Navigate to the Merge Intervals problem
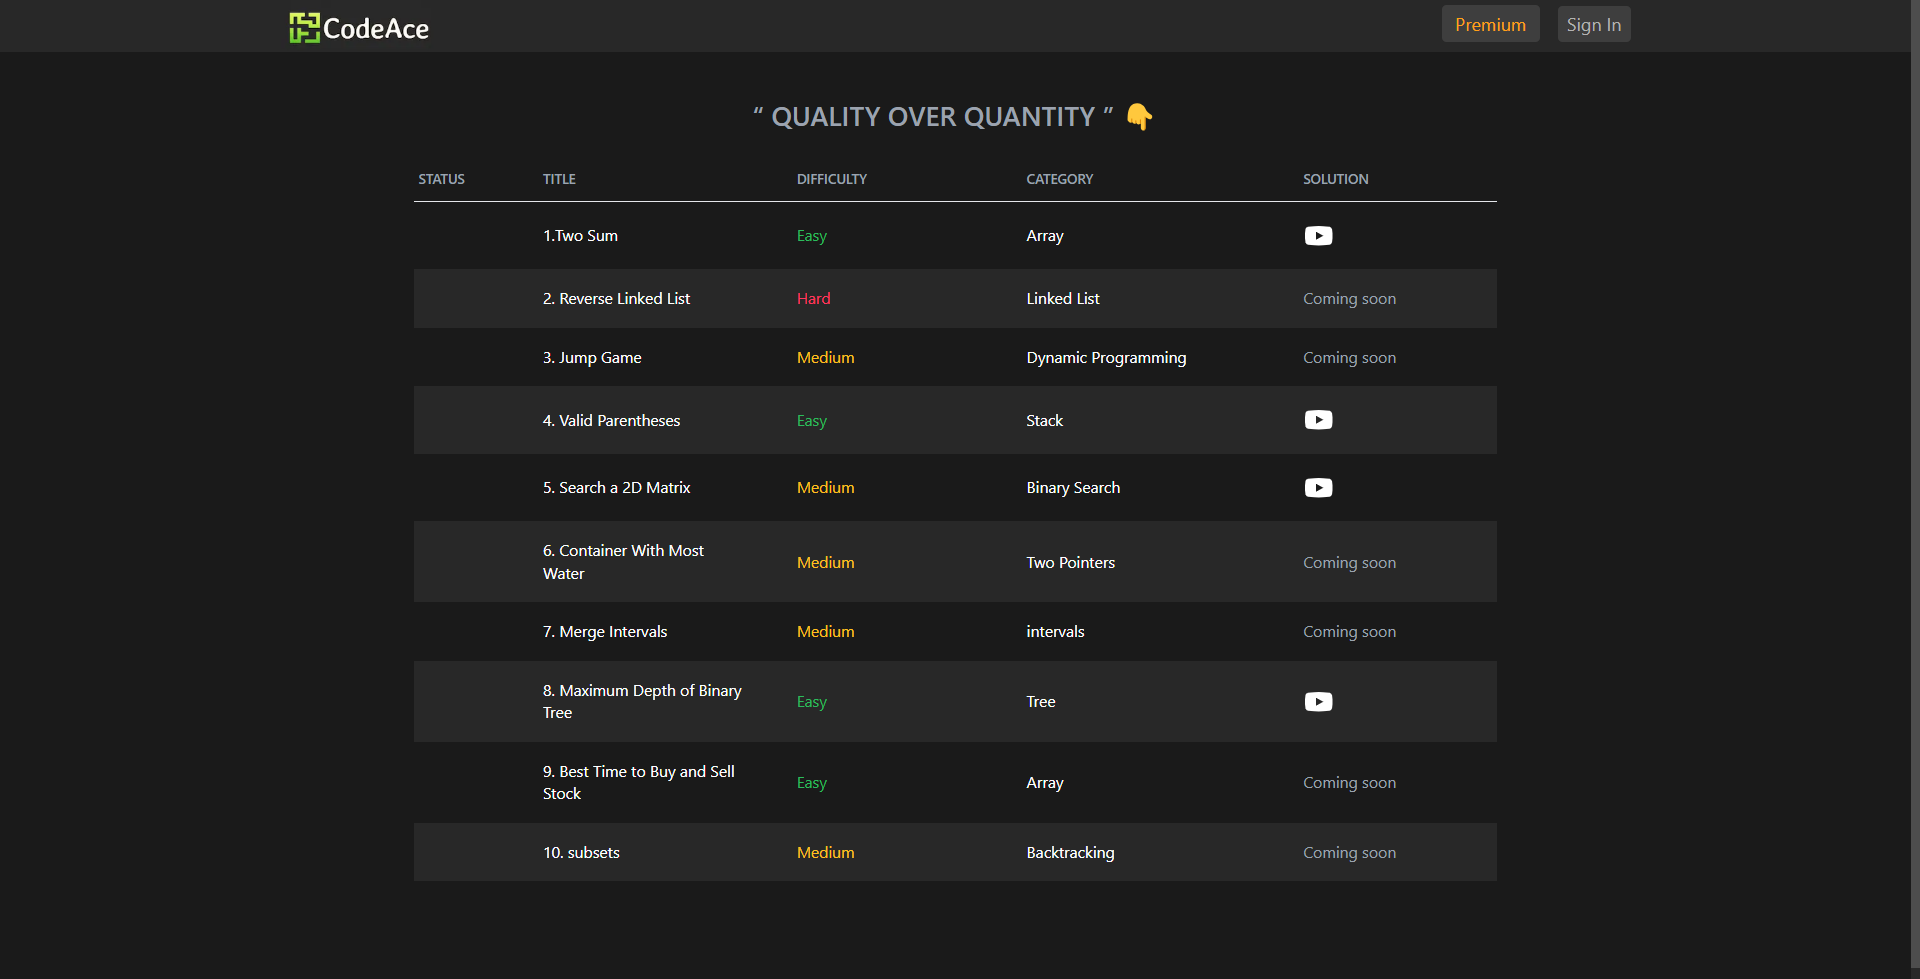Viewport: 1920px width, 979px height. click(x=605, y=632)
